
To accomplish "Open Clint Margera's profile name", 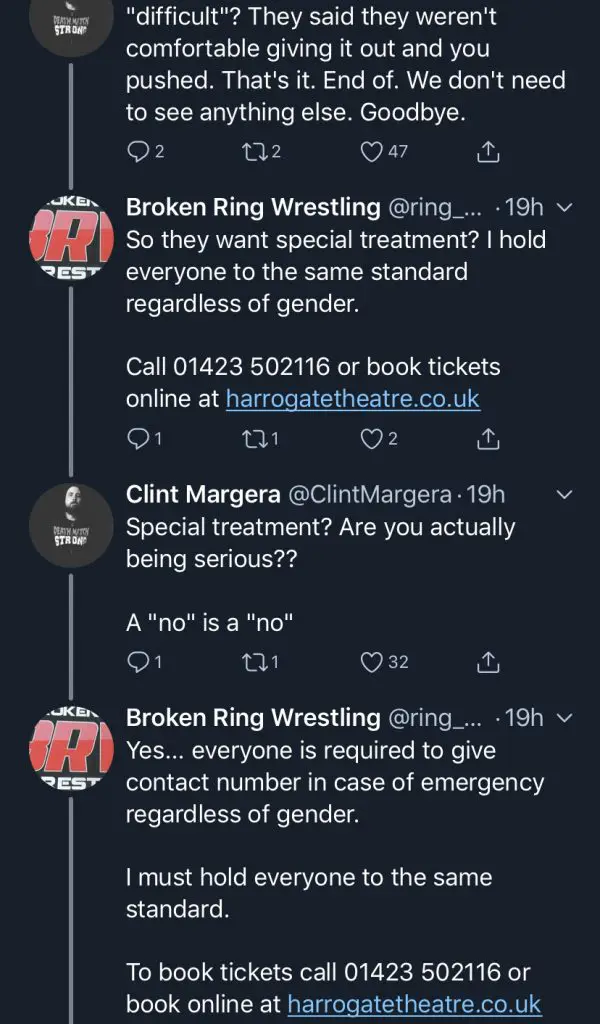I will click(204, 494).
